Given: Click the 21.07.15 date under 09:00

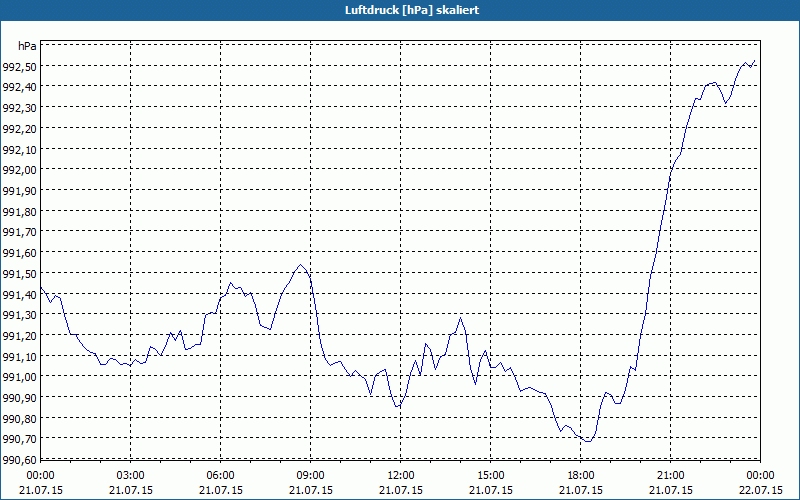Looking at the screenshot, I should [311, 490].
